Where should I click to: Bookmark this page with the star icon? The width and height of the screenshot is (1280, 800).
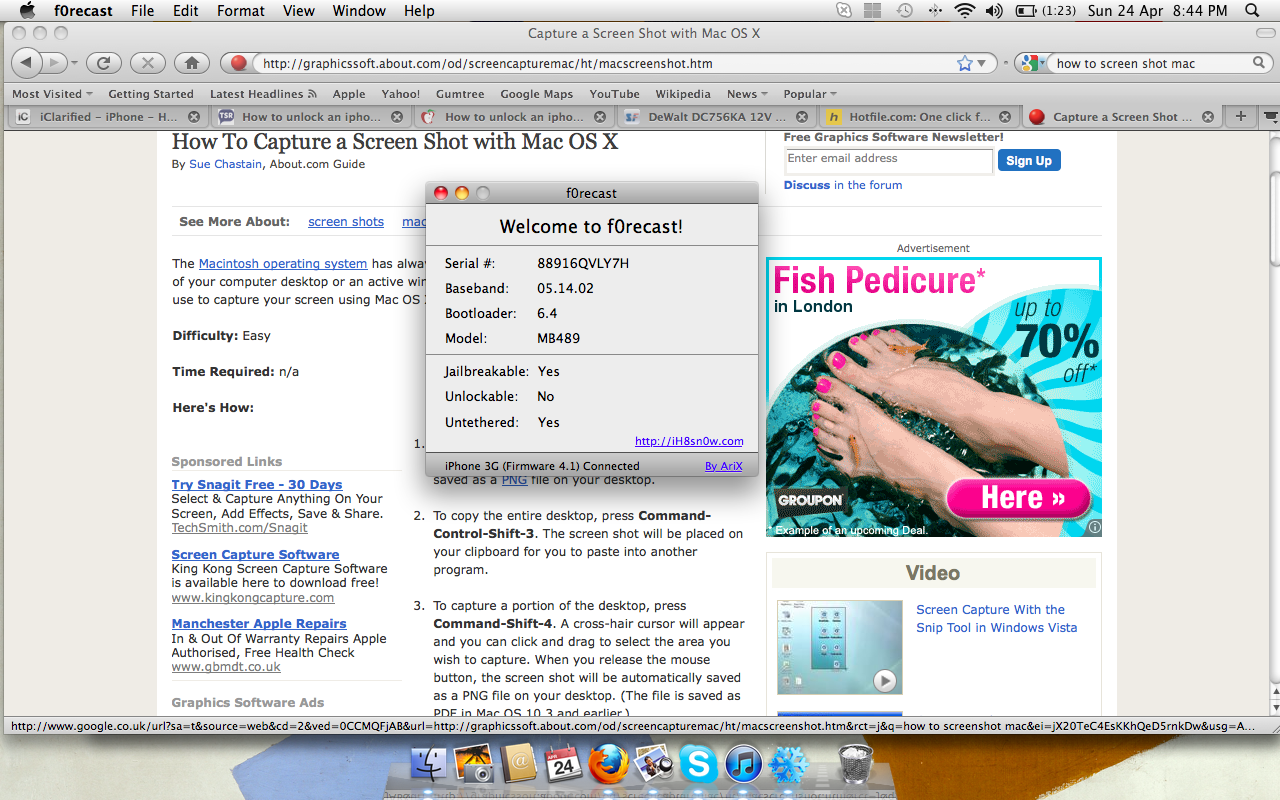[964, 63]
